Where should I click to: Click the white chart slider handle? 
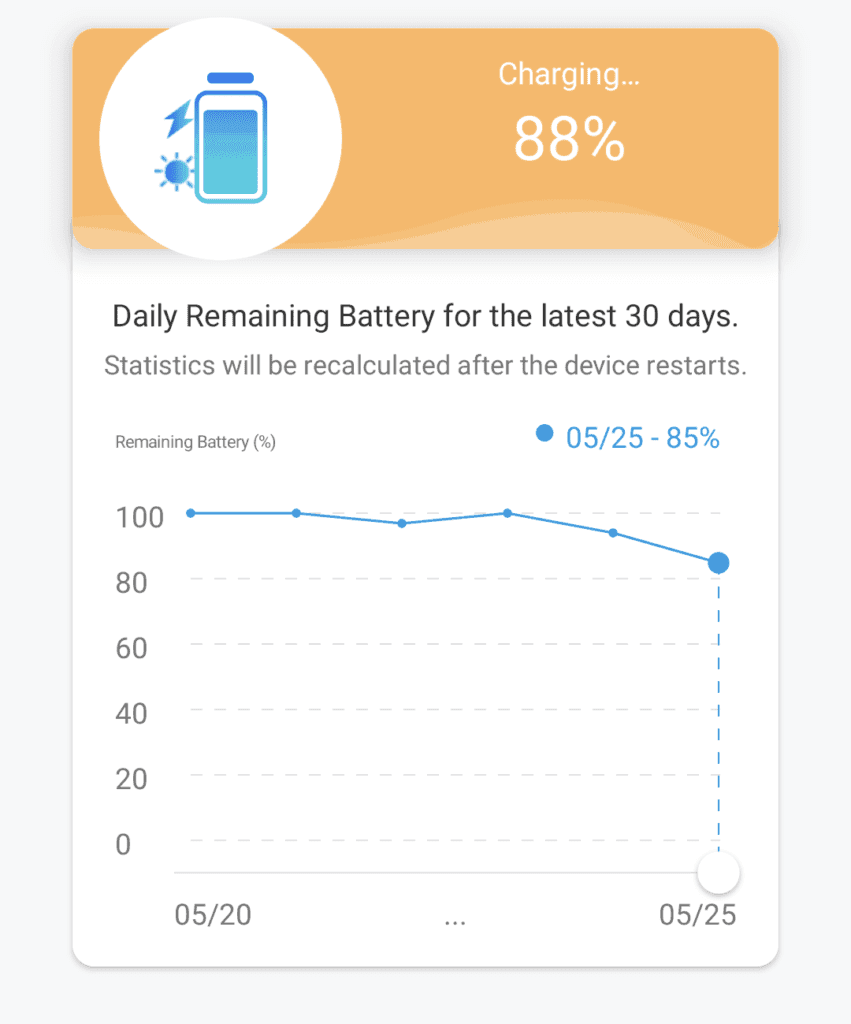pos(718,873)
